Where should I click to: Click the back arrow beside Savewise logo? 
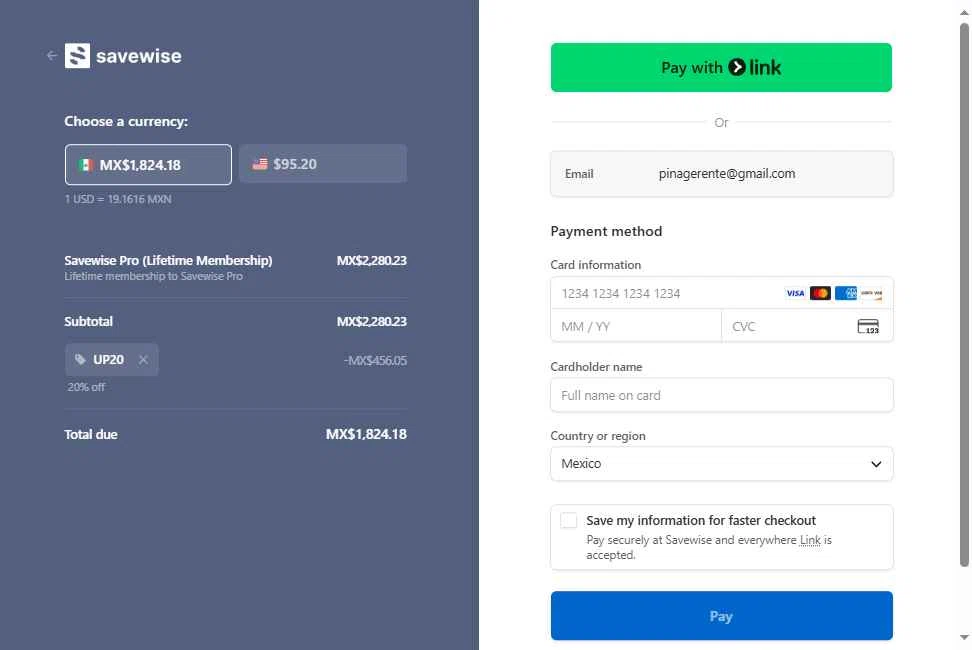(52, 56)
